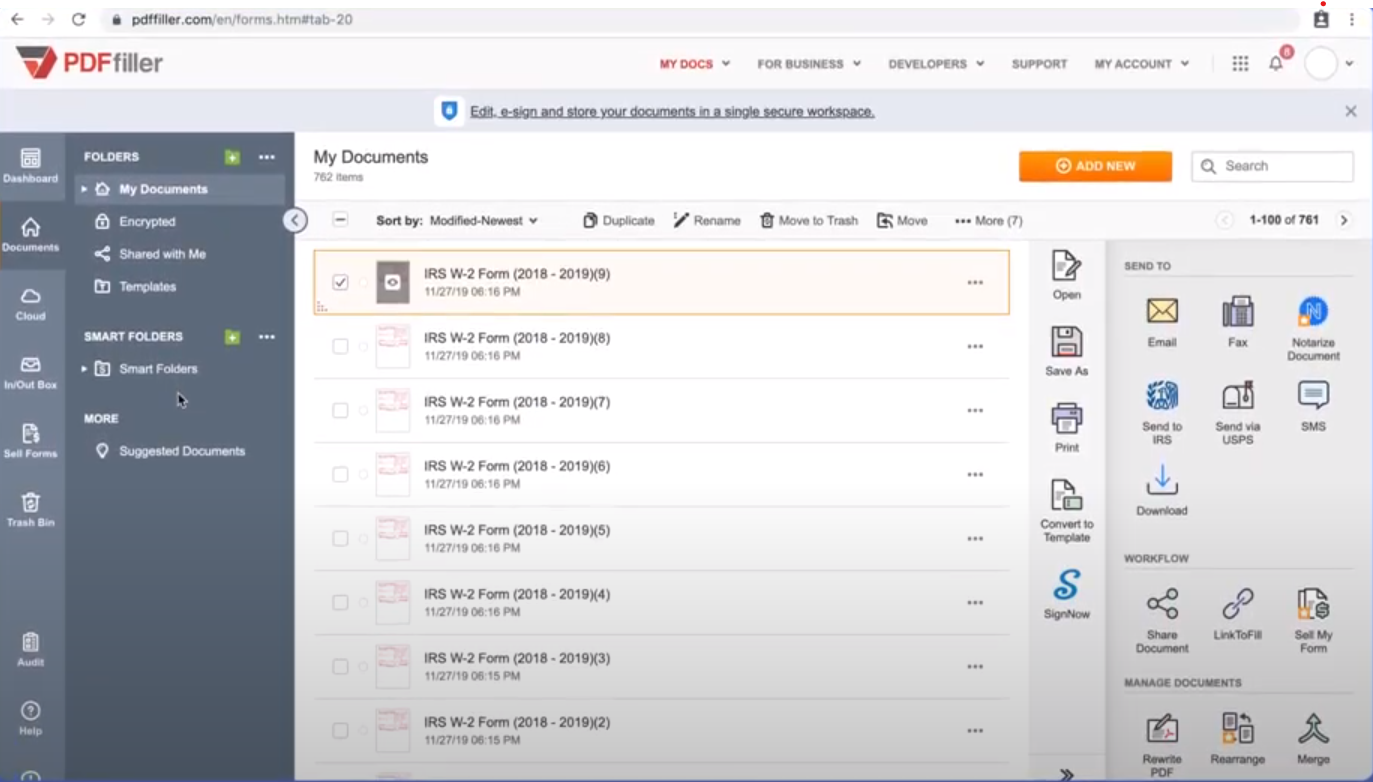The image size is (1373, 782).
Task: Expand the My Documents folder tree
Action: click(x=85, y=189)
